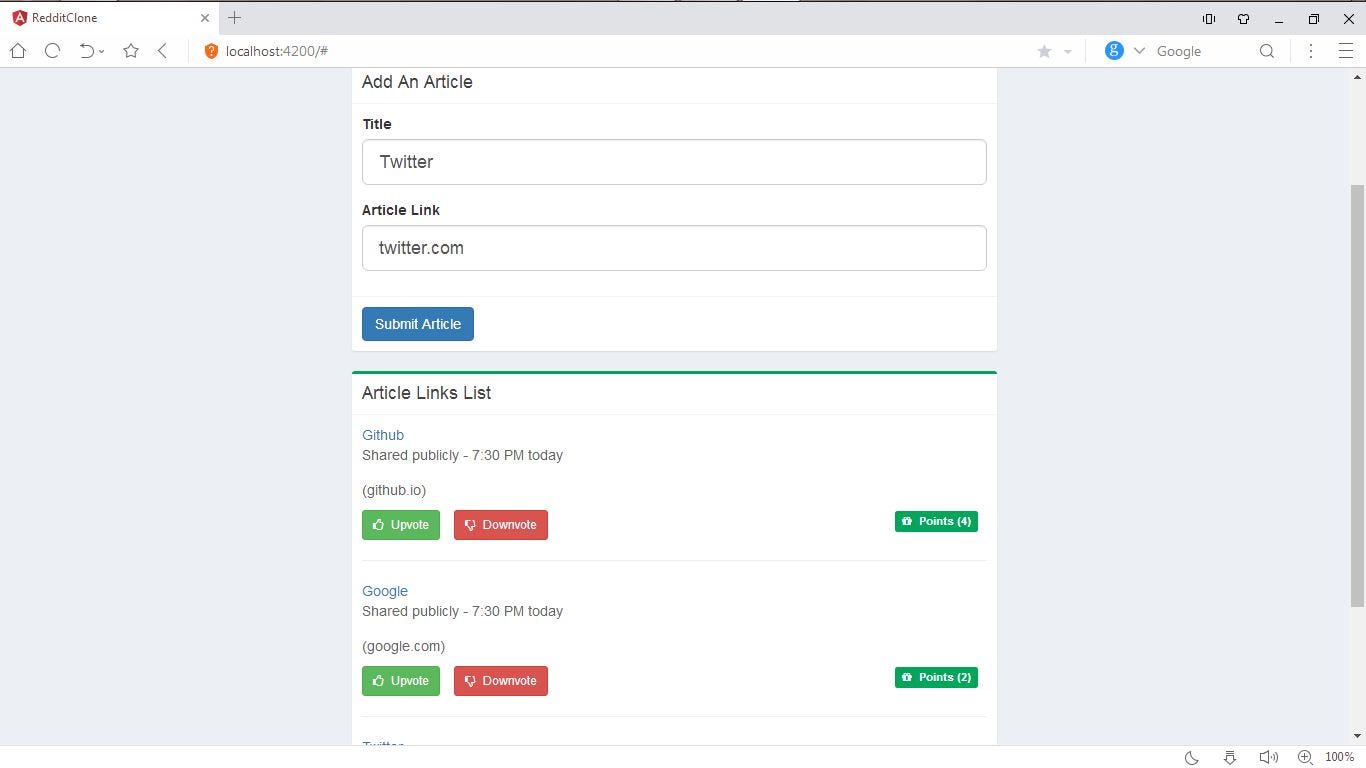Click the Article Links List heading
Screen dimensions: 1366x768
click(x=426, y=393)
